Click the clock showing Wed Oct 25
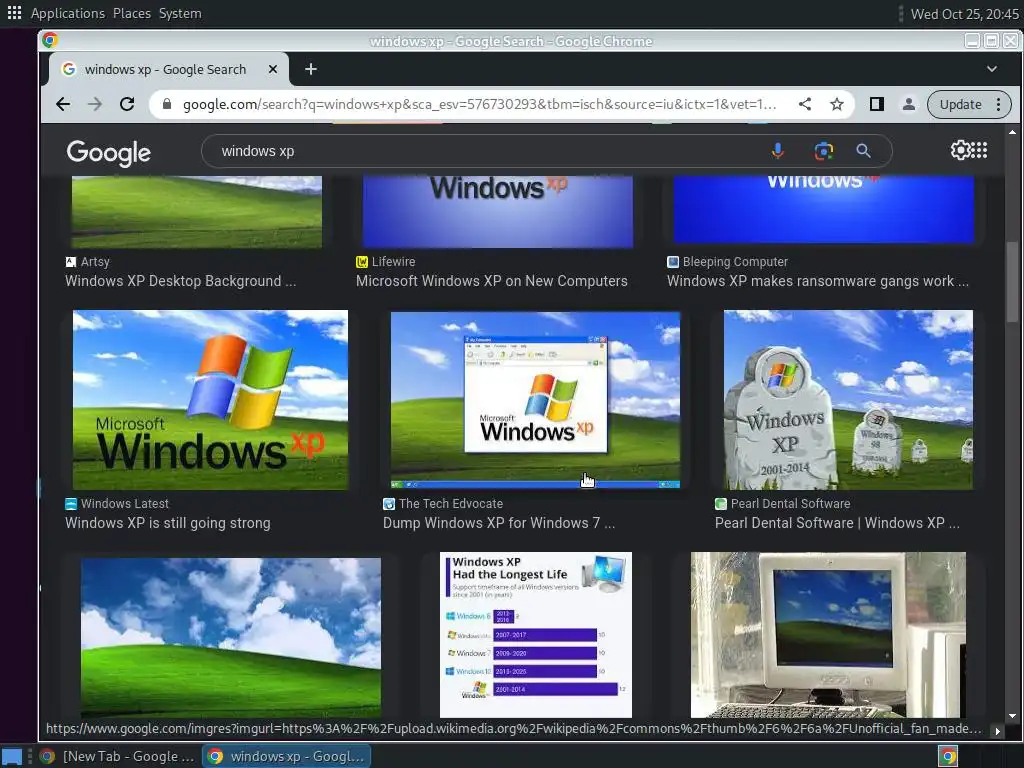Viewport: 1024px width, 768px height. click(965, 14)
